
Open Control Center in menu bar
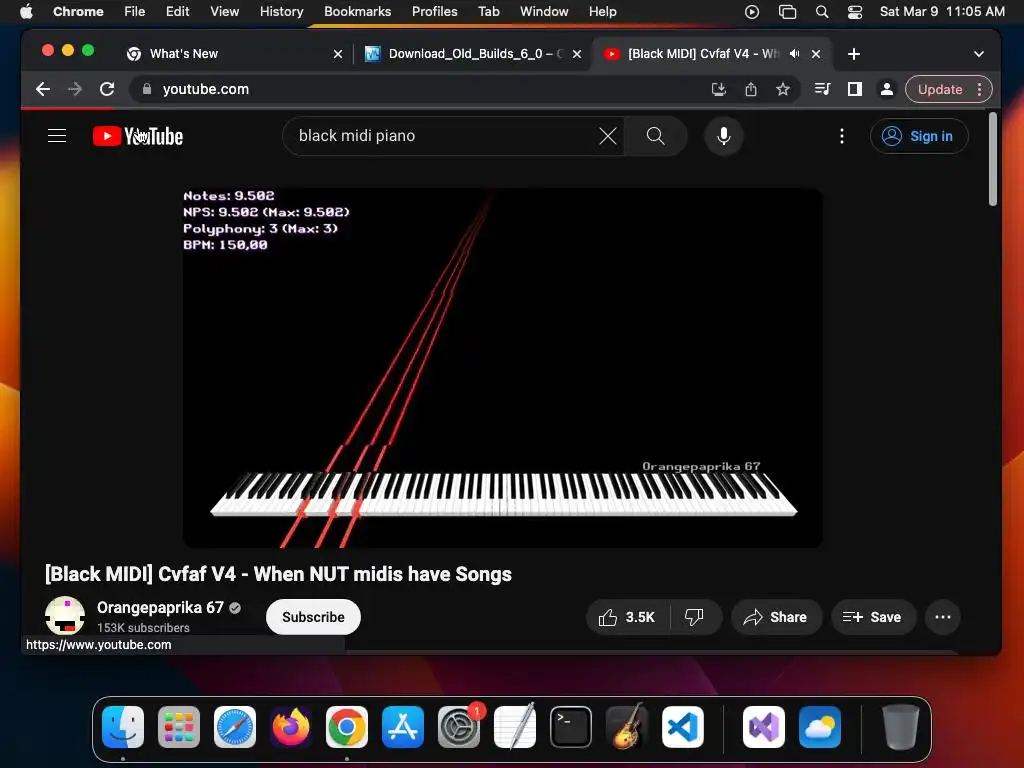coord(855,12)
